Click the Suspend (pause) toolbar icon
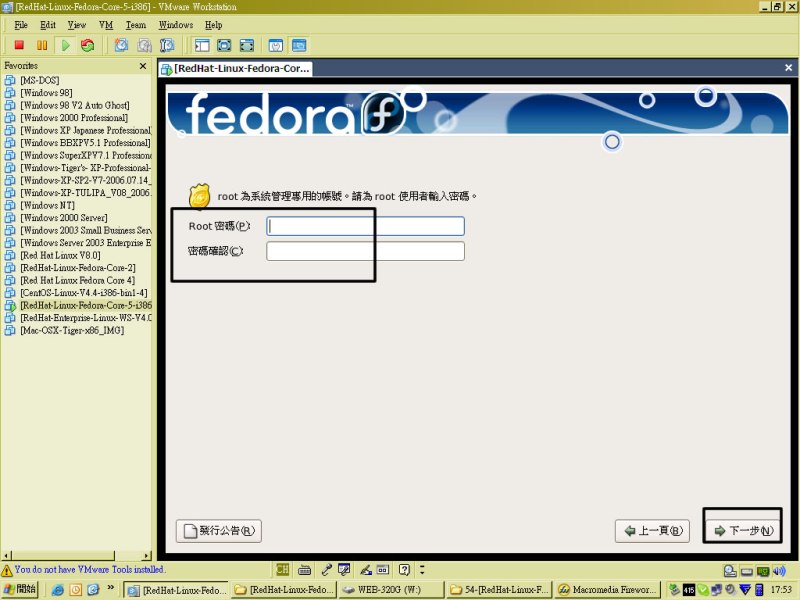The width and height of the screenshot is (800, 600). [x=42, y=45]
